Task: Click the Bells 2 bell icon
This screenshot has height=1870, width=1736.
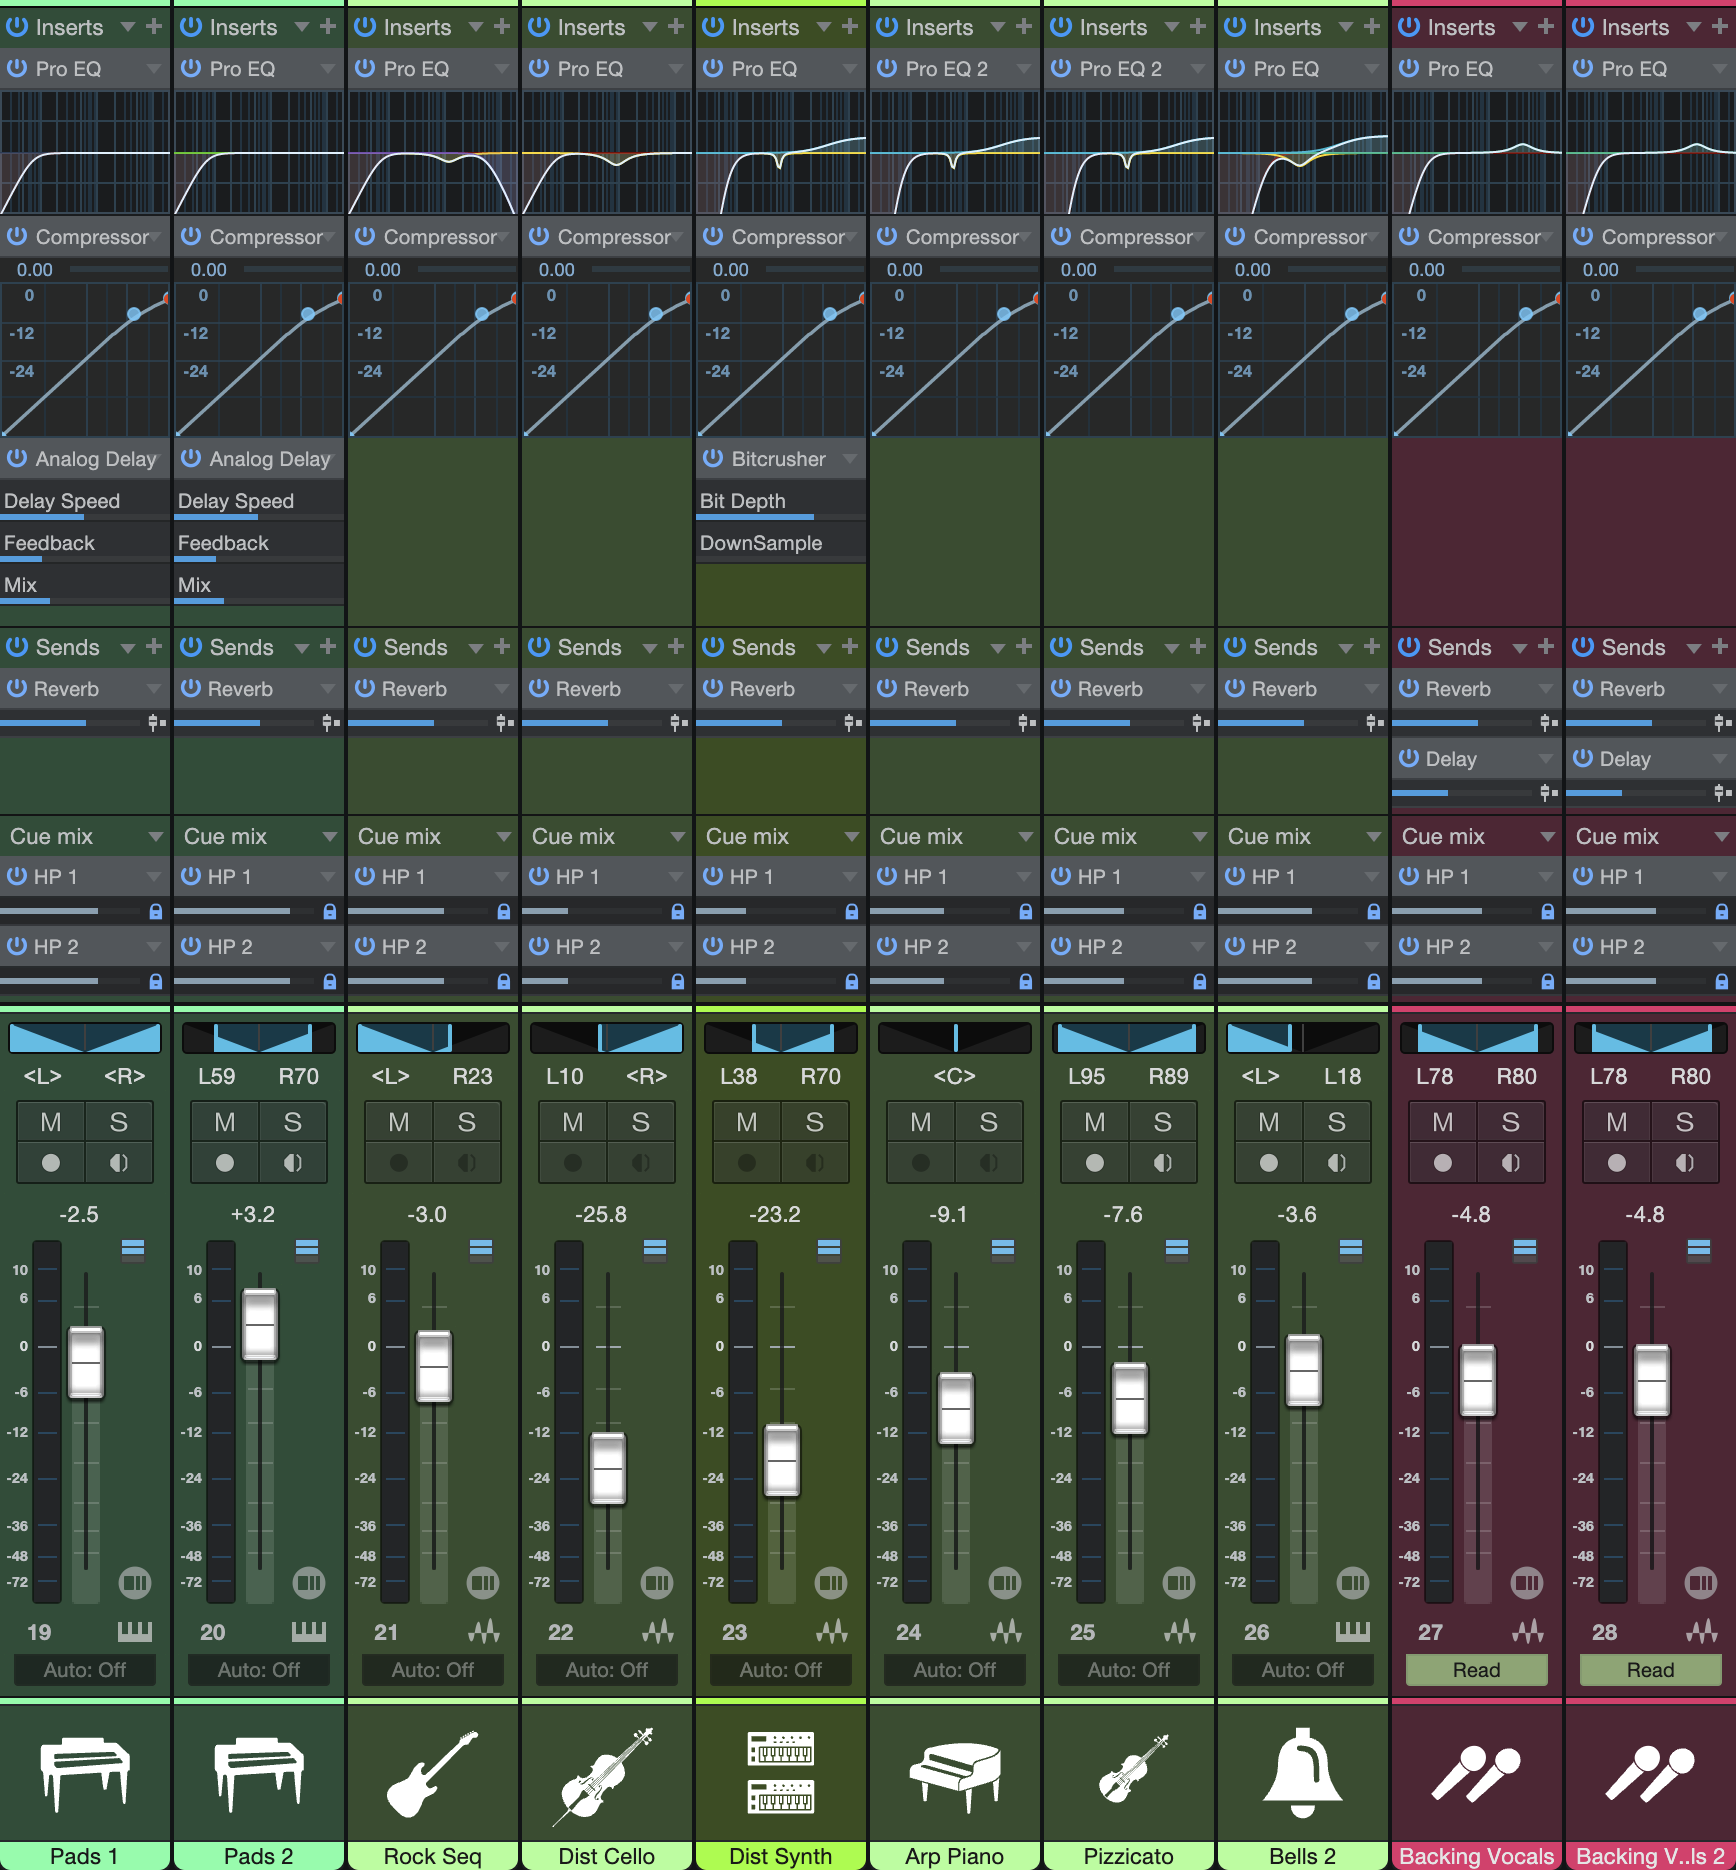Action: [x=1302, y=1773]
